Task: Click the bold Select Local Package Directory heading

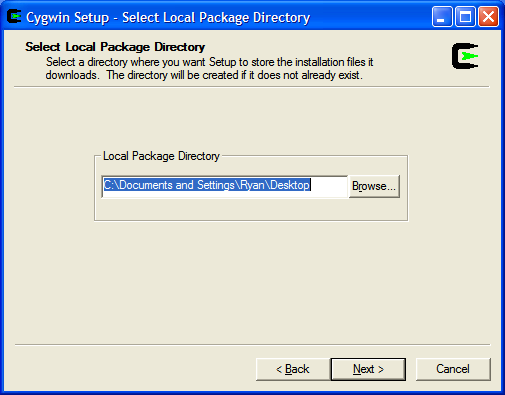Action: [x=115, y=47]
